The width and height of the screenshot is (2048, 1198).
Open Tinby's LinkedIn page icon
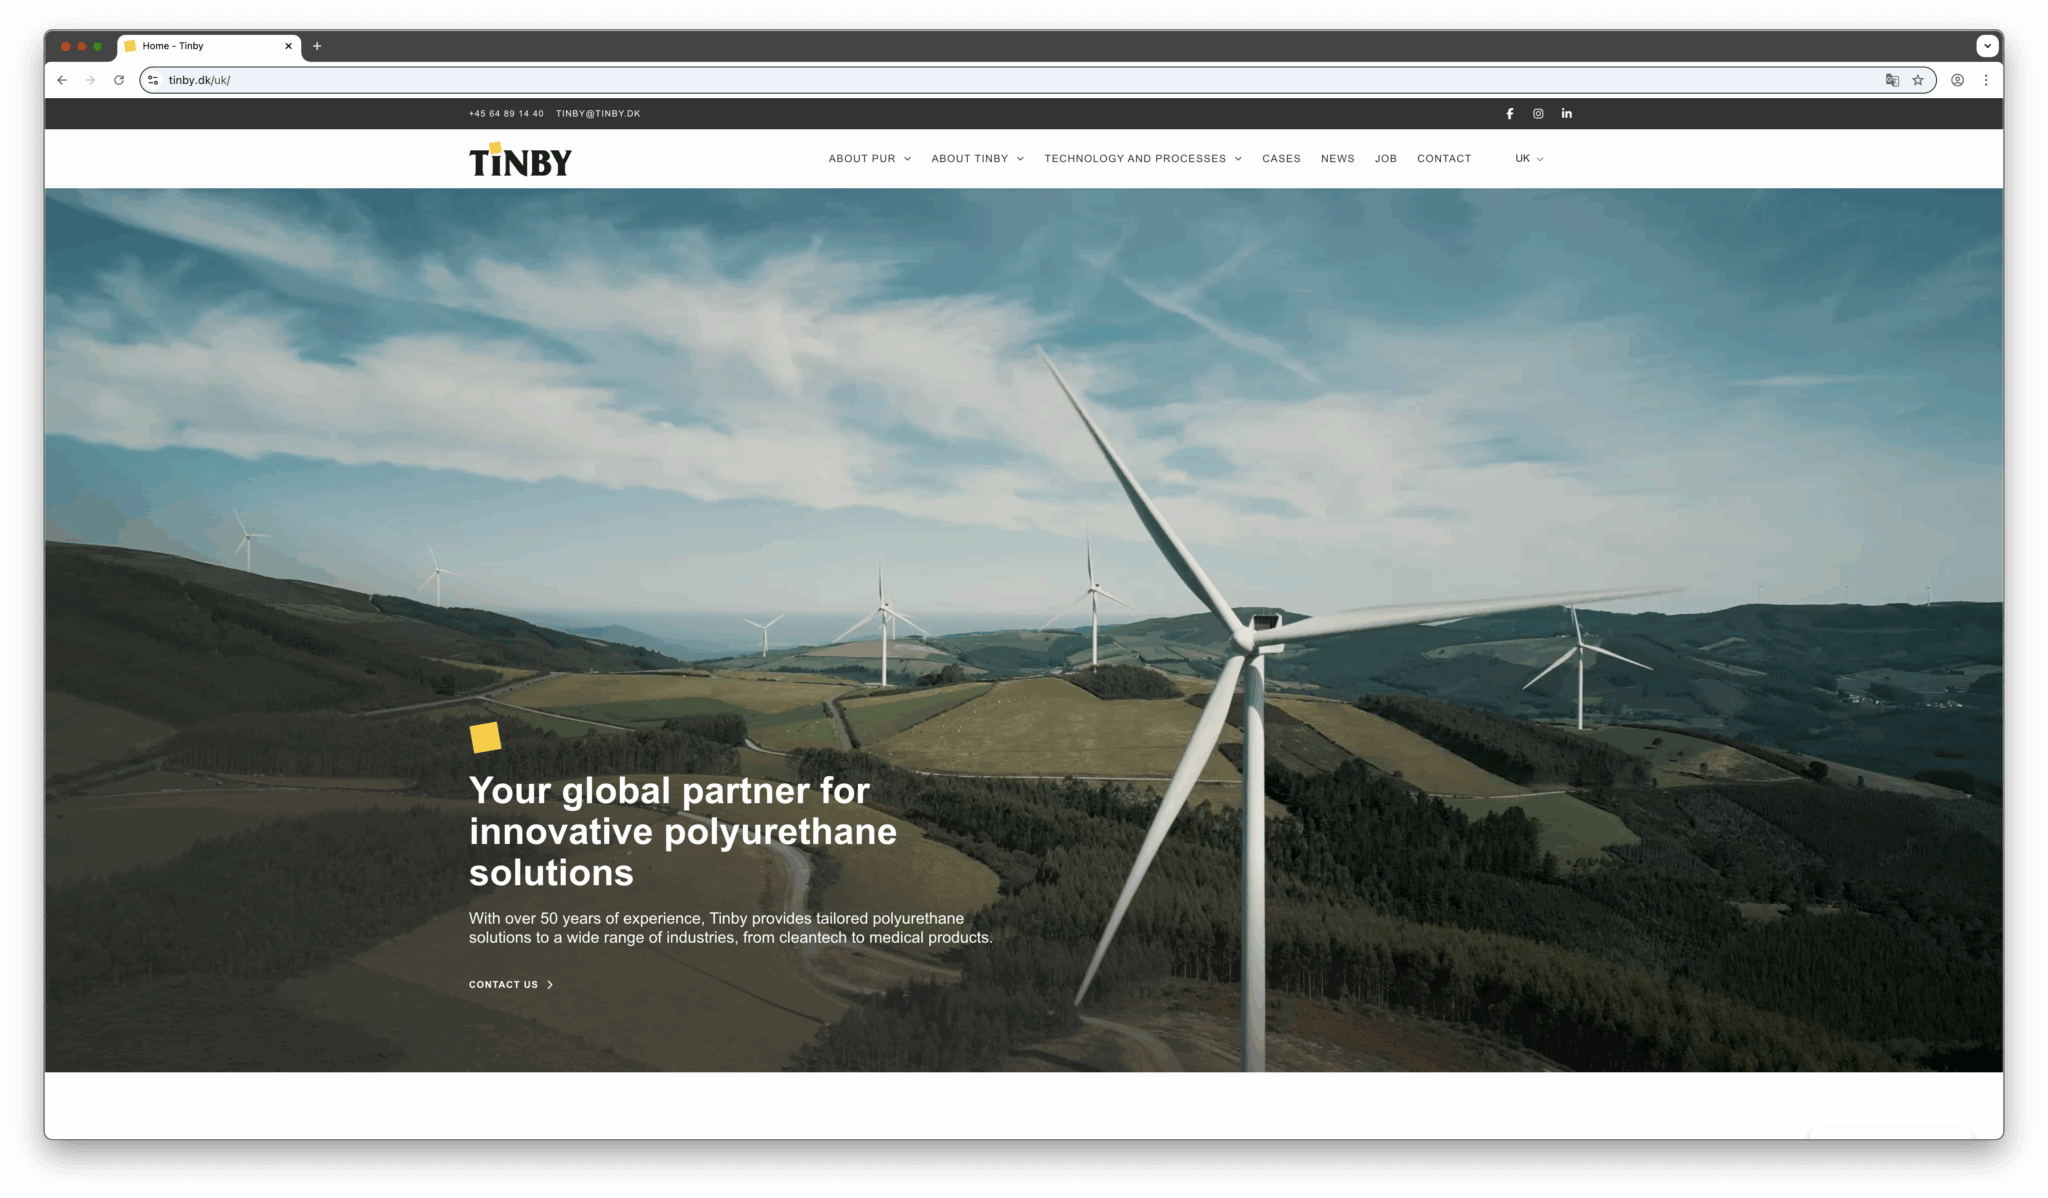[1567, 114]
